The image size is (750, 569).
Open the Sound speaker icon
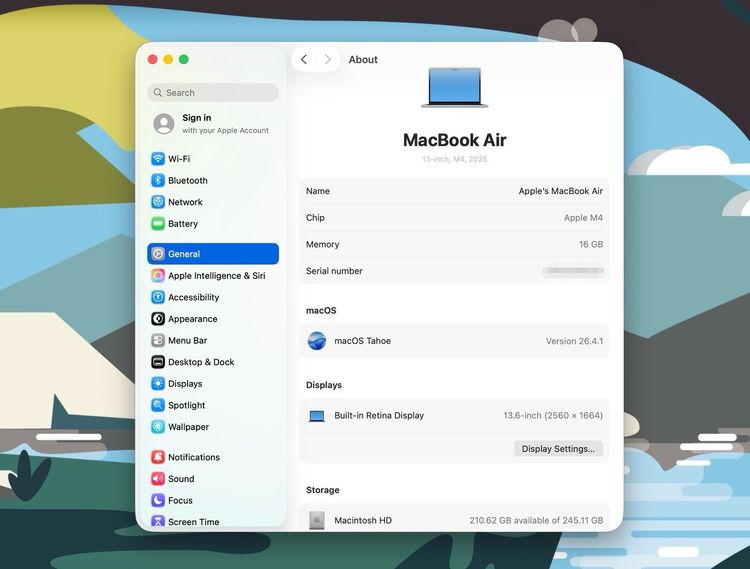158,479
